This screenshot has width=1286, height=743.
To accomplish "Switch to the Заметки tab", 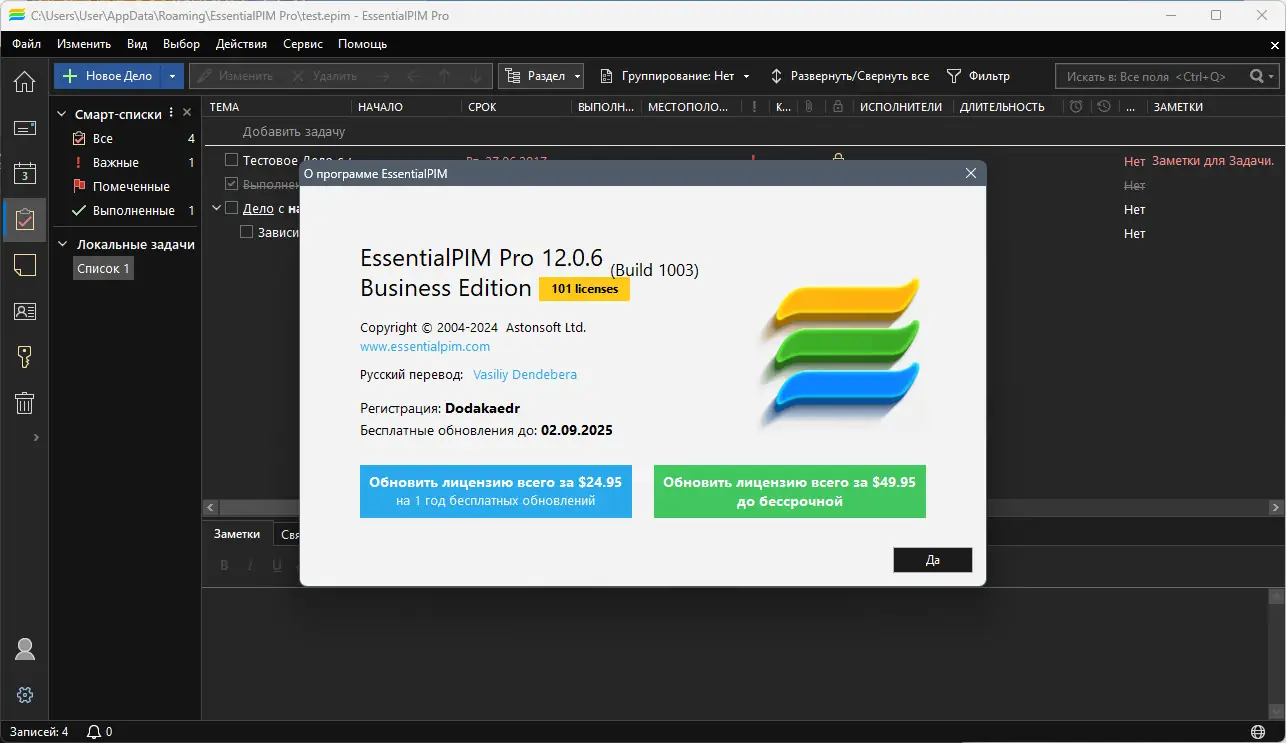I will point(237,534).
